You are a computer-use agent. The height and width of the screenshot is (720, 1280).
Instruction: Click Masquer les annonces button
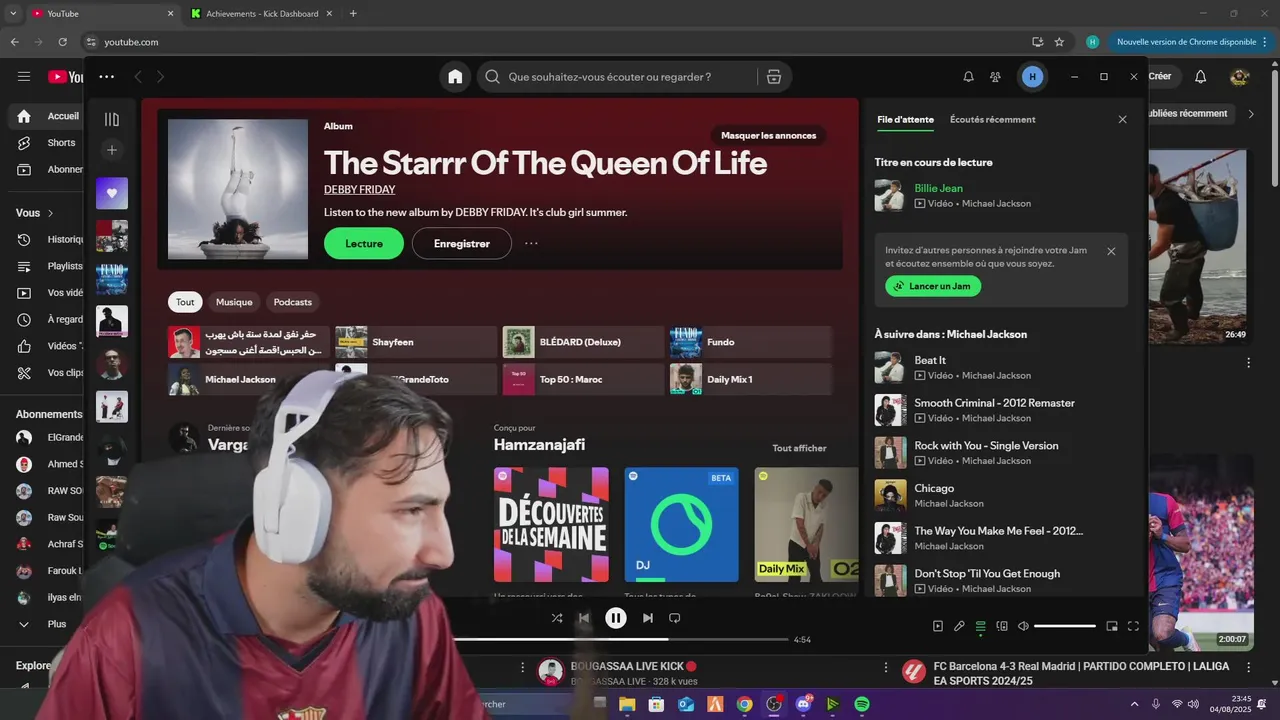(x=768, y=135)
